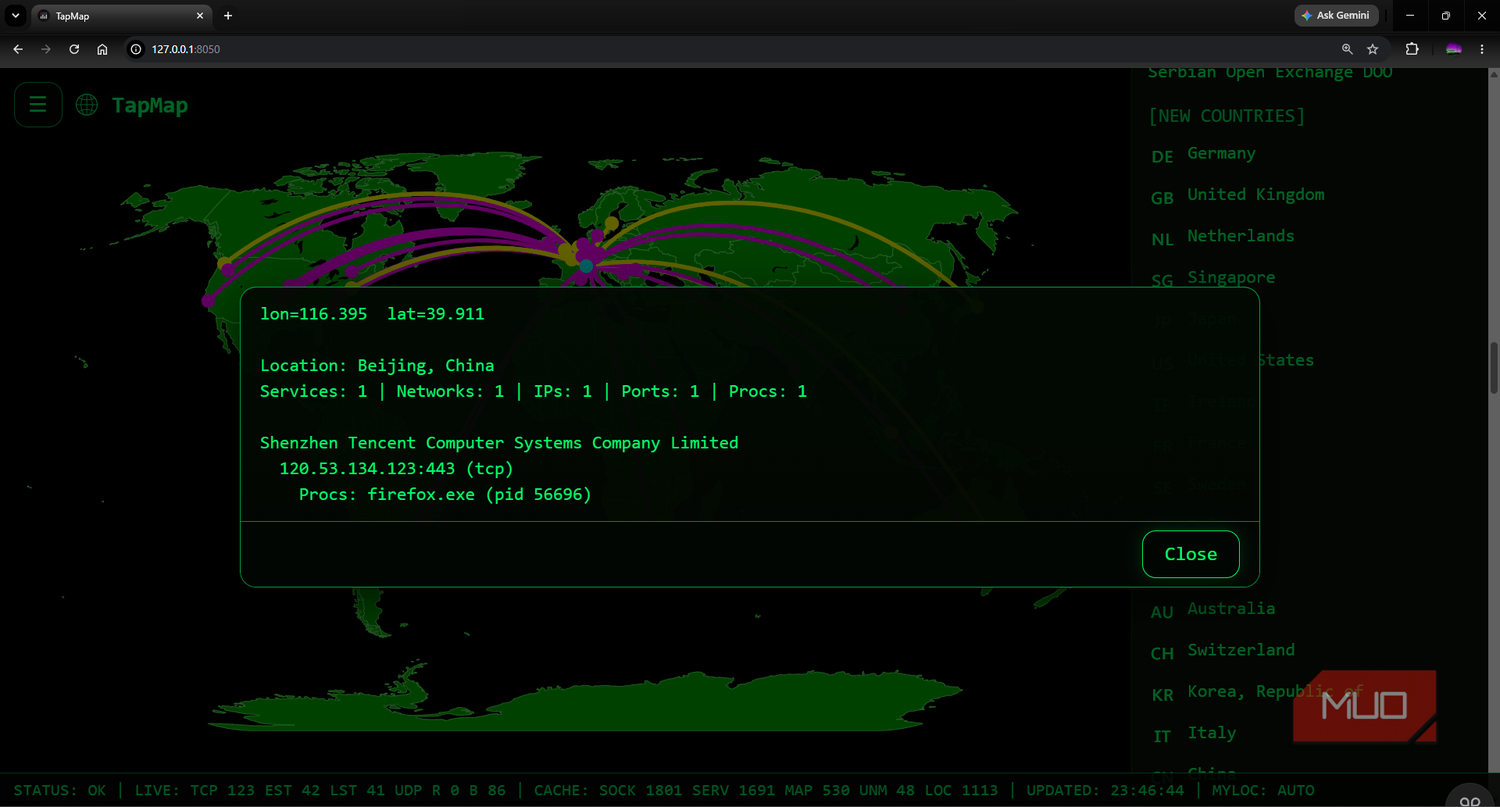Click the Shenzhen Tencent Computer Systems network name
The image size is (1500, 807).
(499, 443)
